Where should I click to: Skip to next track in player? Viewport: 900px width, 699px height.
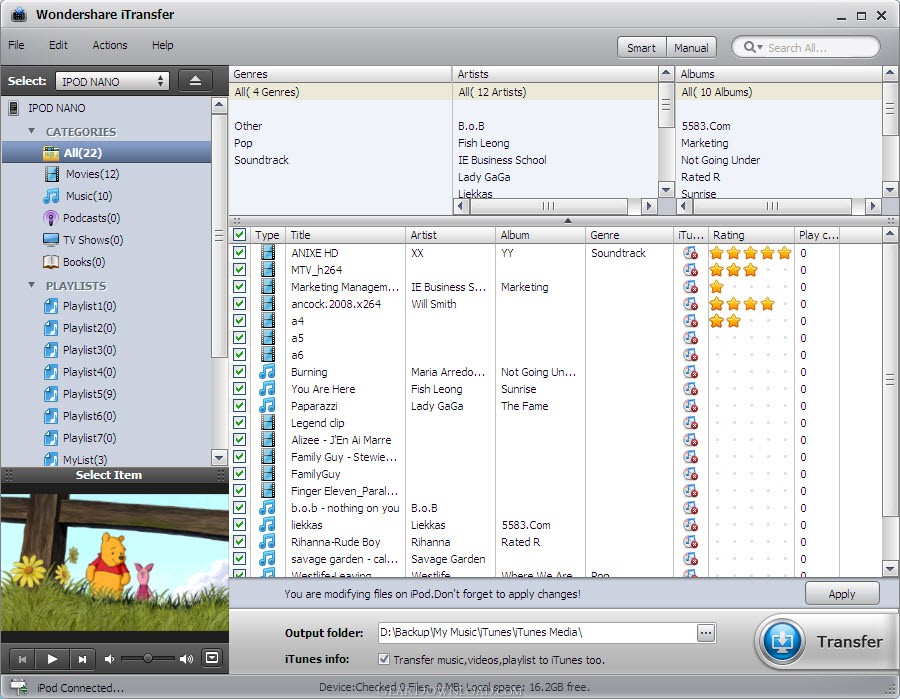click(x=82, y=659)
